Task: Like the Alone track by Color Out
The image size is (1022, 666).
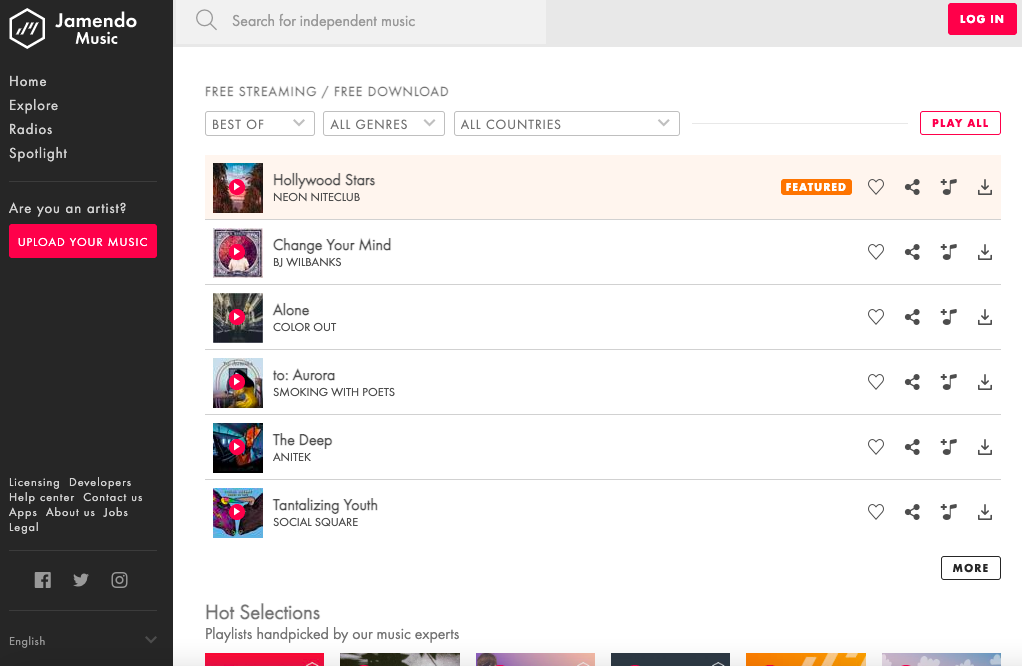Action: [875, 317]
